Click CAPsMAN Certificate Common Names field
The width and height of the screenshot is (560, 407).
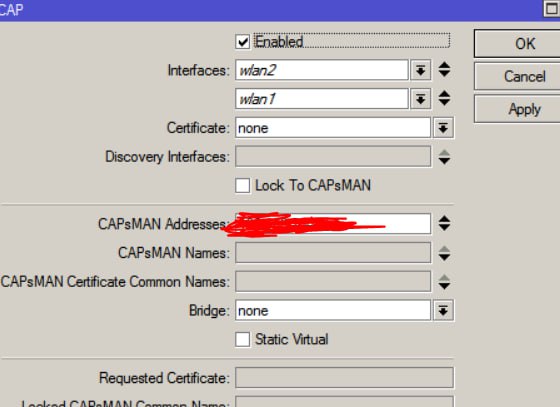(333, 281)
